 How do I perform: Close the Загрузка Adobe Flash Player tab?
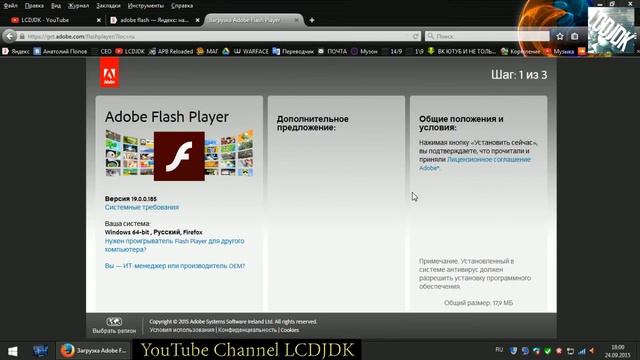click(297, 20)
